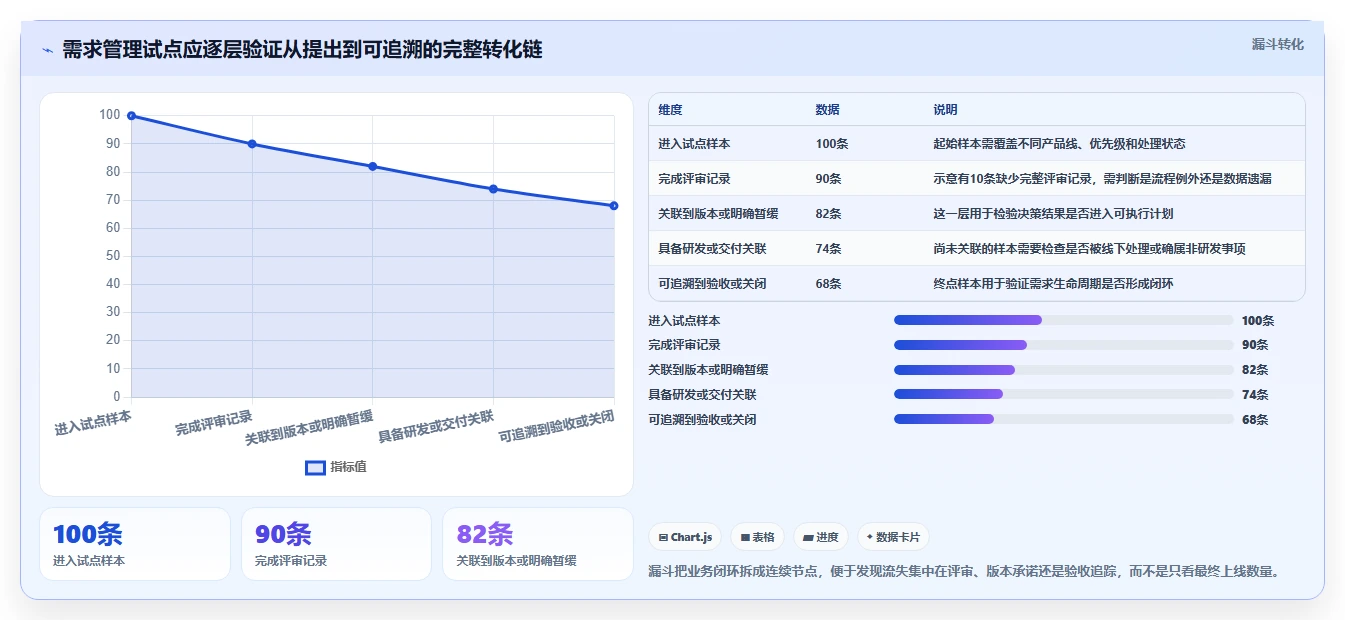Click the progress bar for 具备研发或交付关联
Viewport: 1345px width, 620px height.
point(1063,394)
